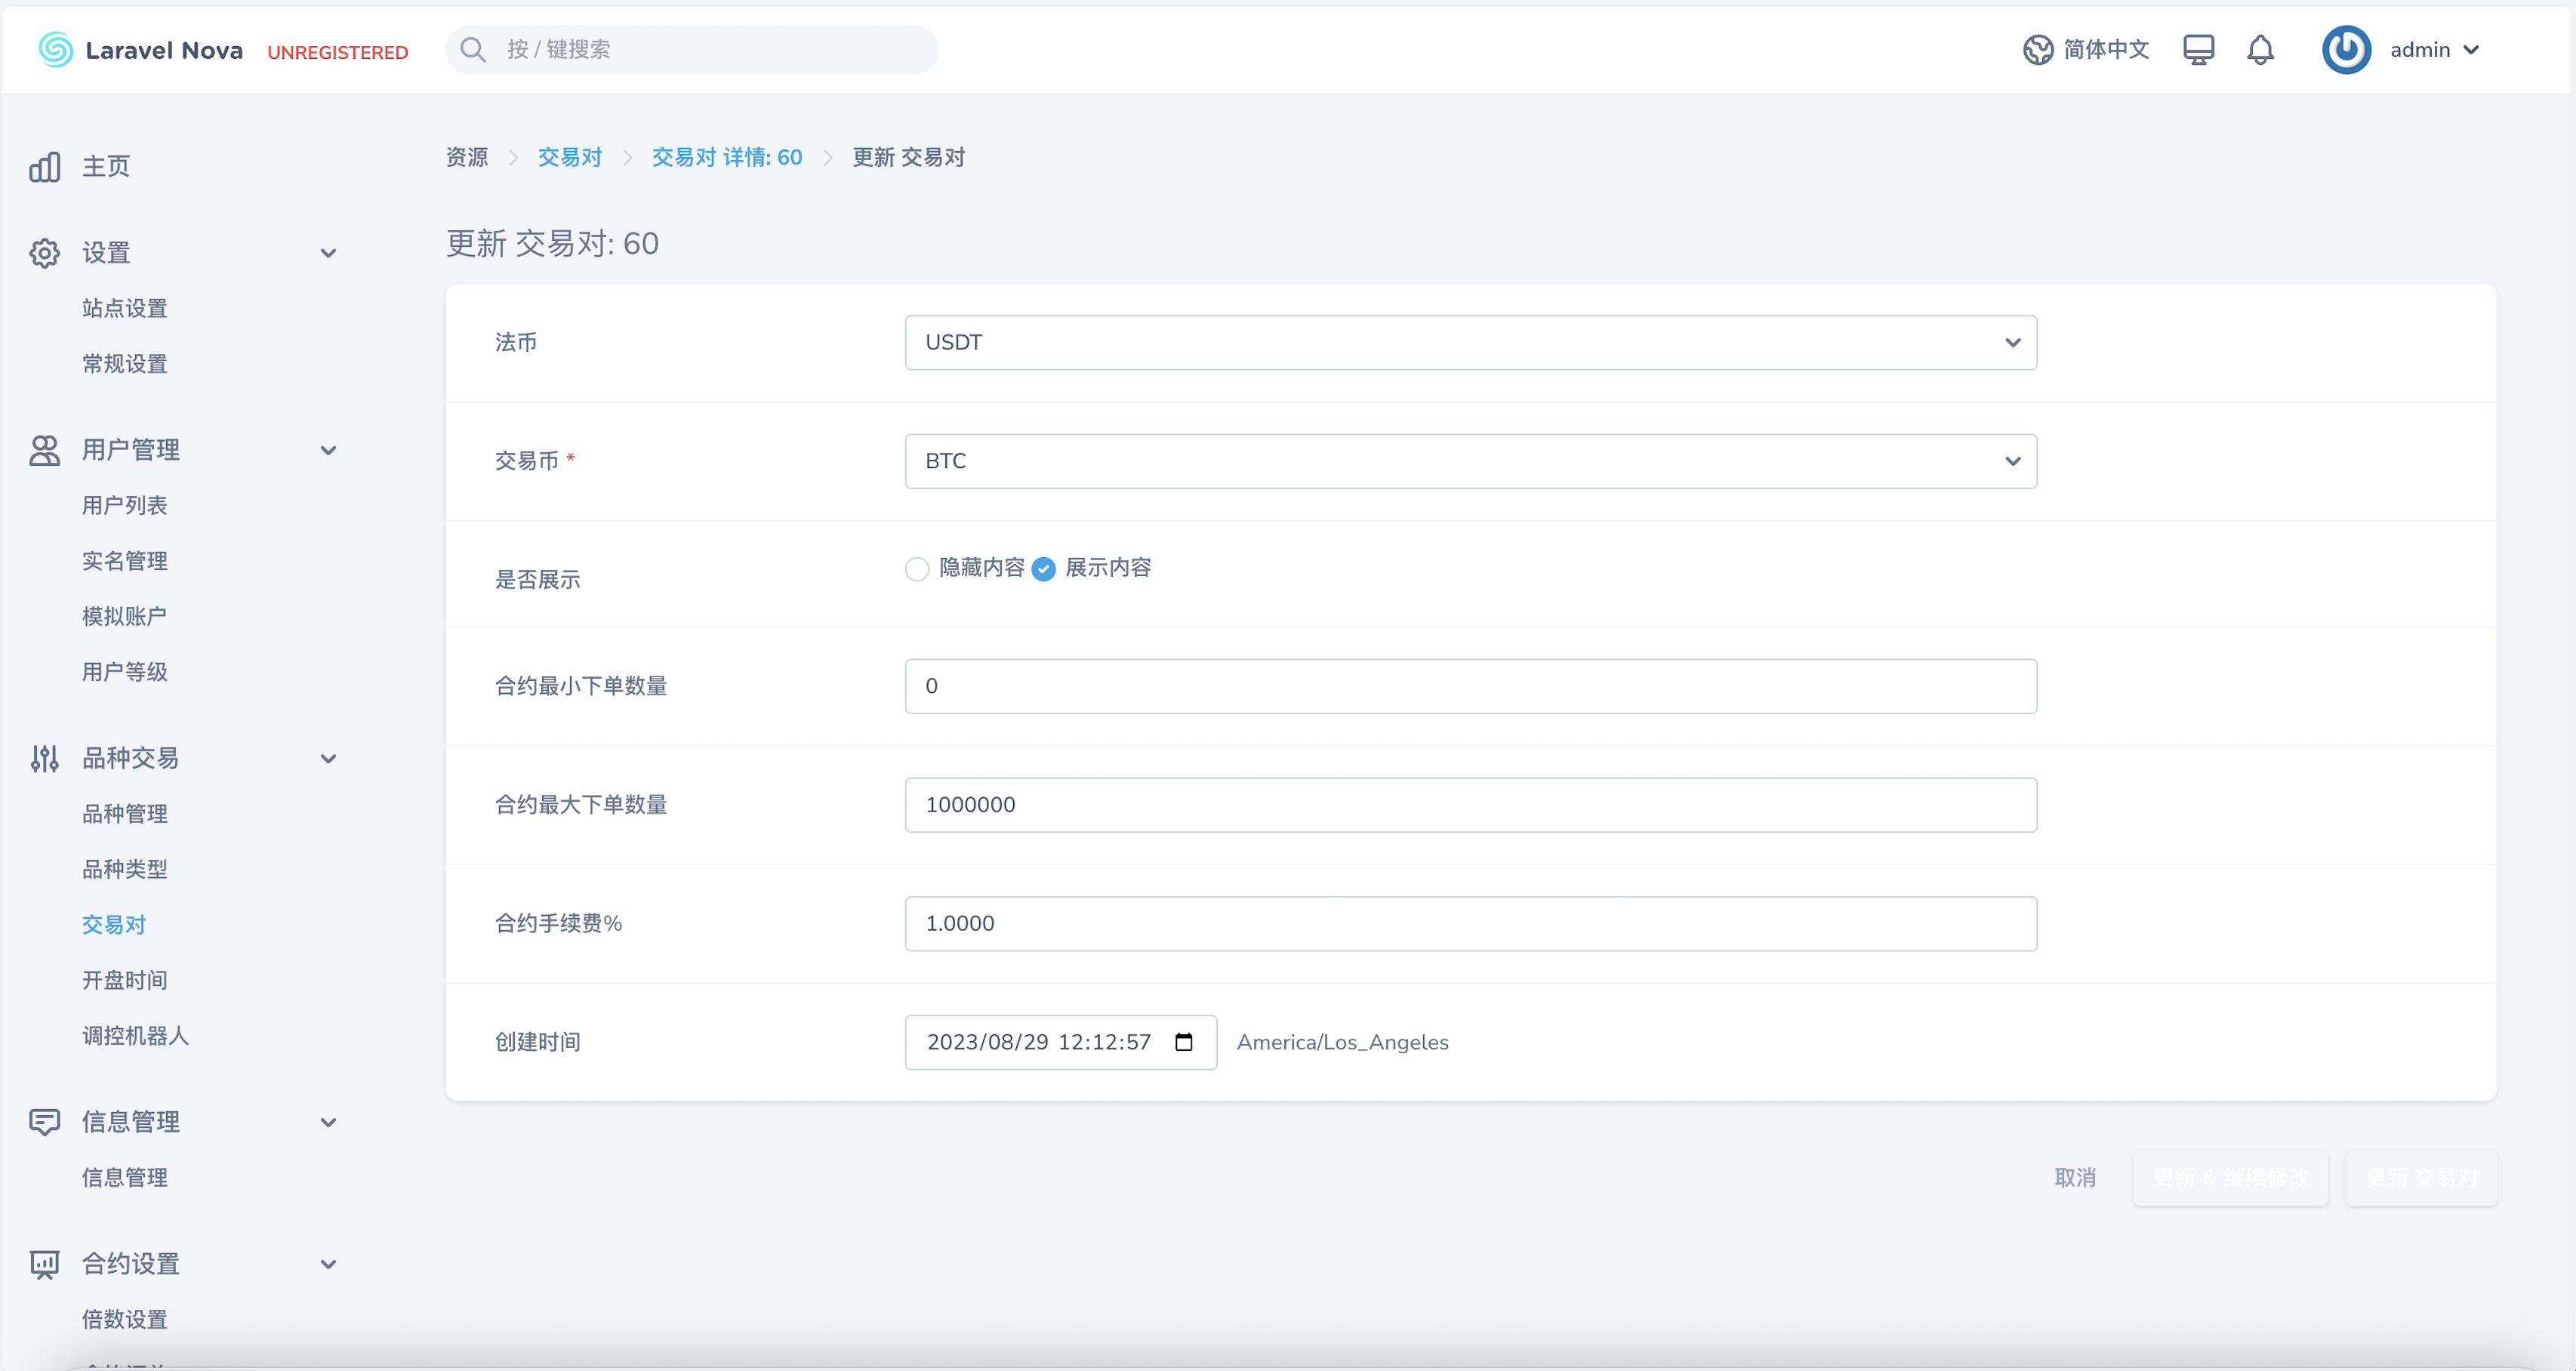Click the 取消 cancel button

click(2075, 1178)
